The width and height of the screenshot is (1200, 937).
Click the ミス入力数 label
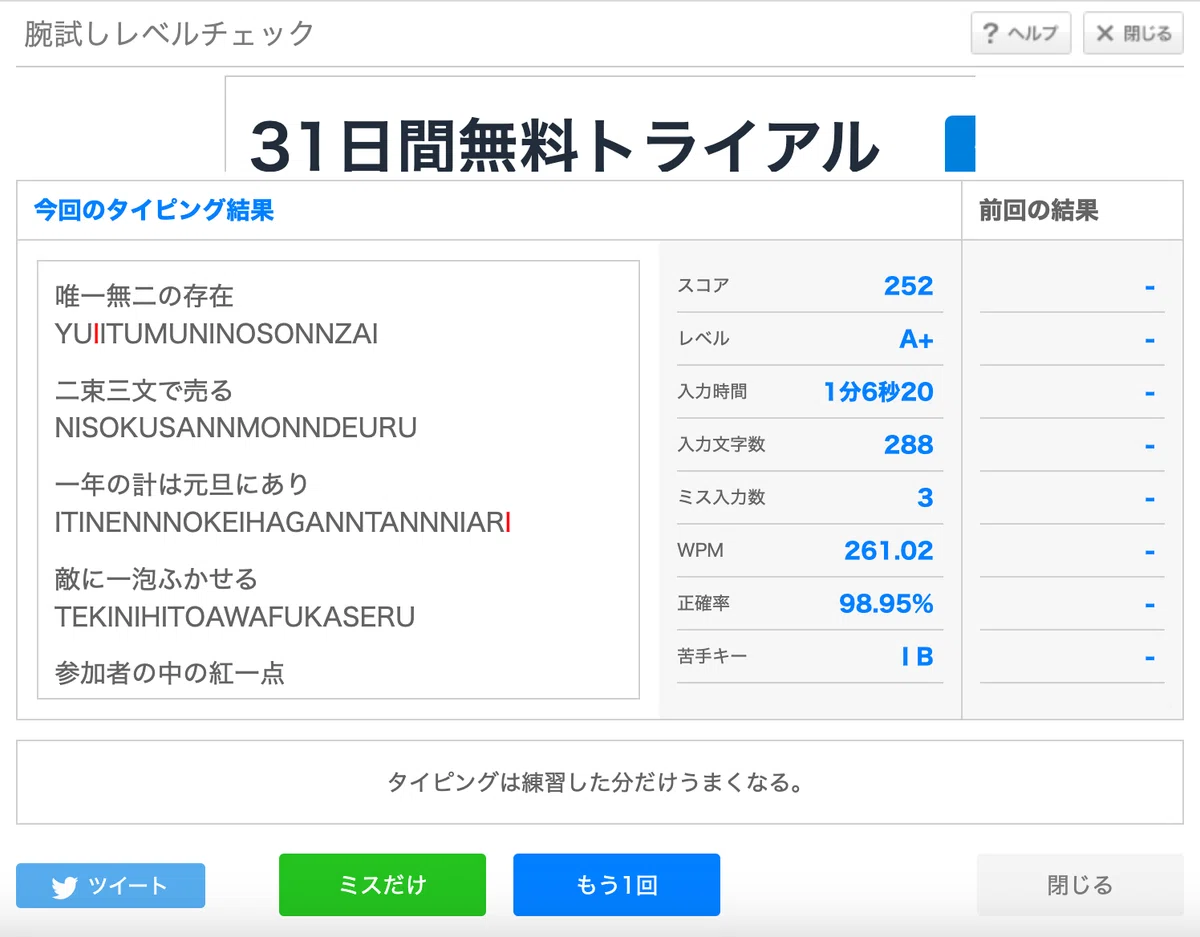(x=721, y=498)
